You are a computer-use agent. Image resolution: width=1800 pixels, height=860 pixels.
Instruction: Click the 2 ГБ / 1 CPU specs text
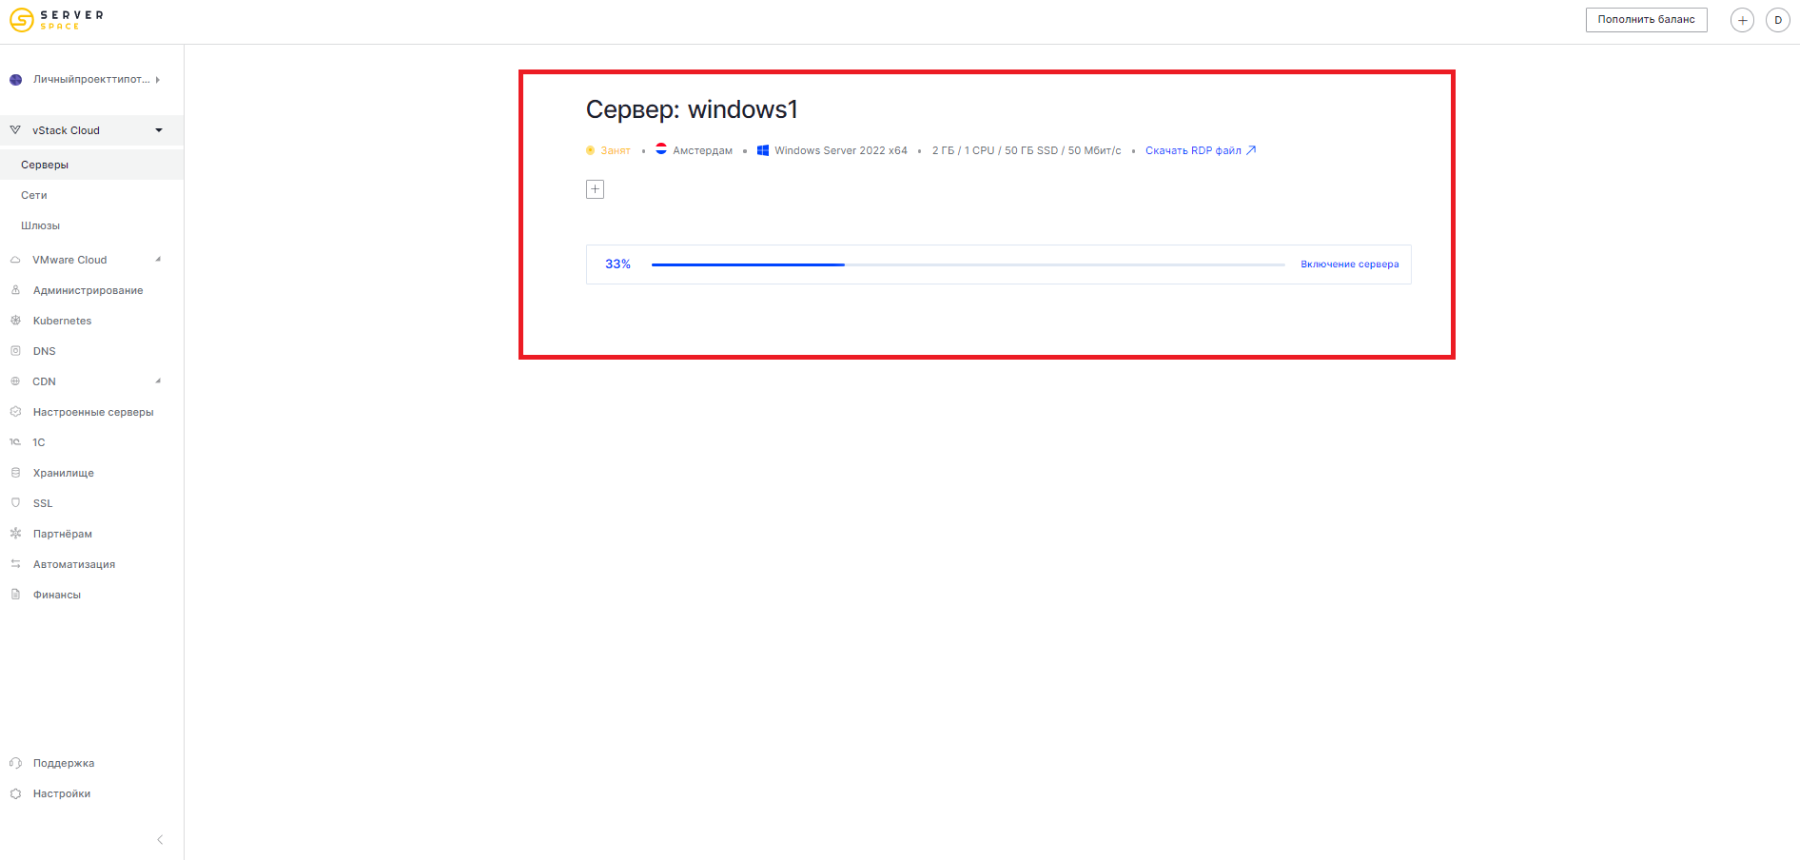(x=1026, y=151)
